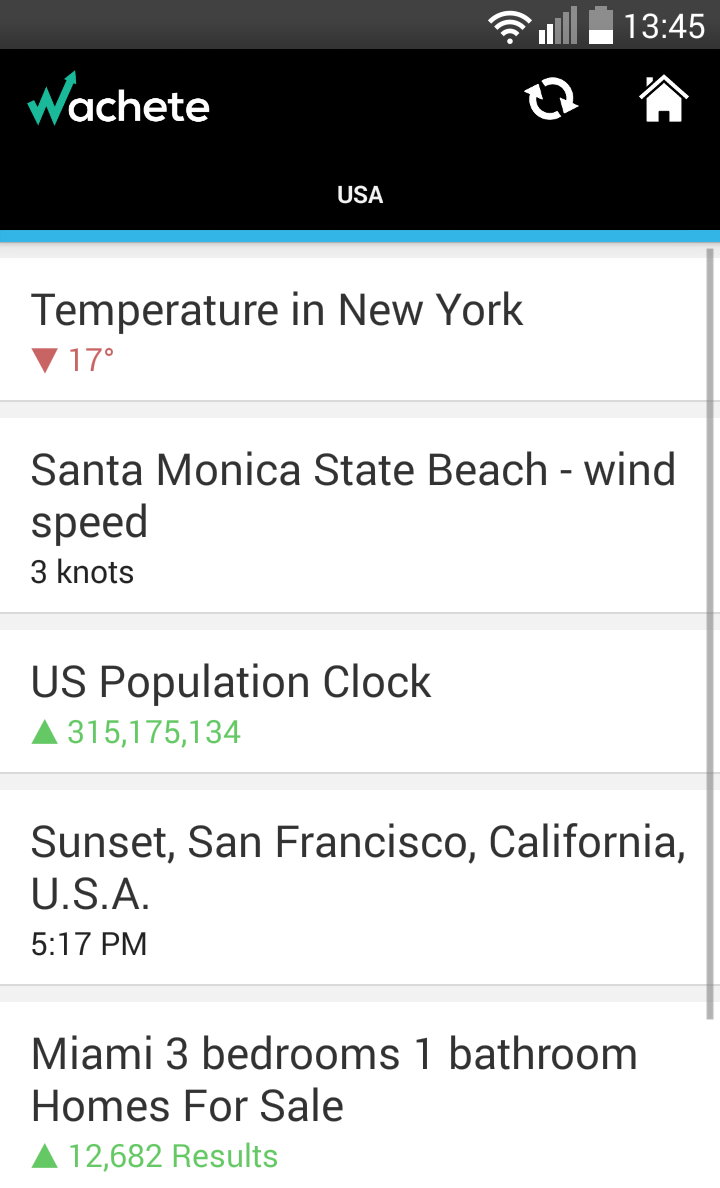
Task: Open Santa Monica State Beach wind speed
Action: click(353, 495)
